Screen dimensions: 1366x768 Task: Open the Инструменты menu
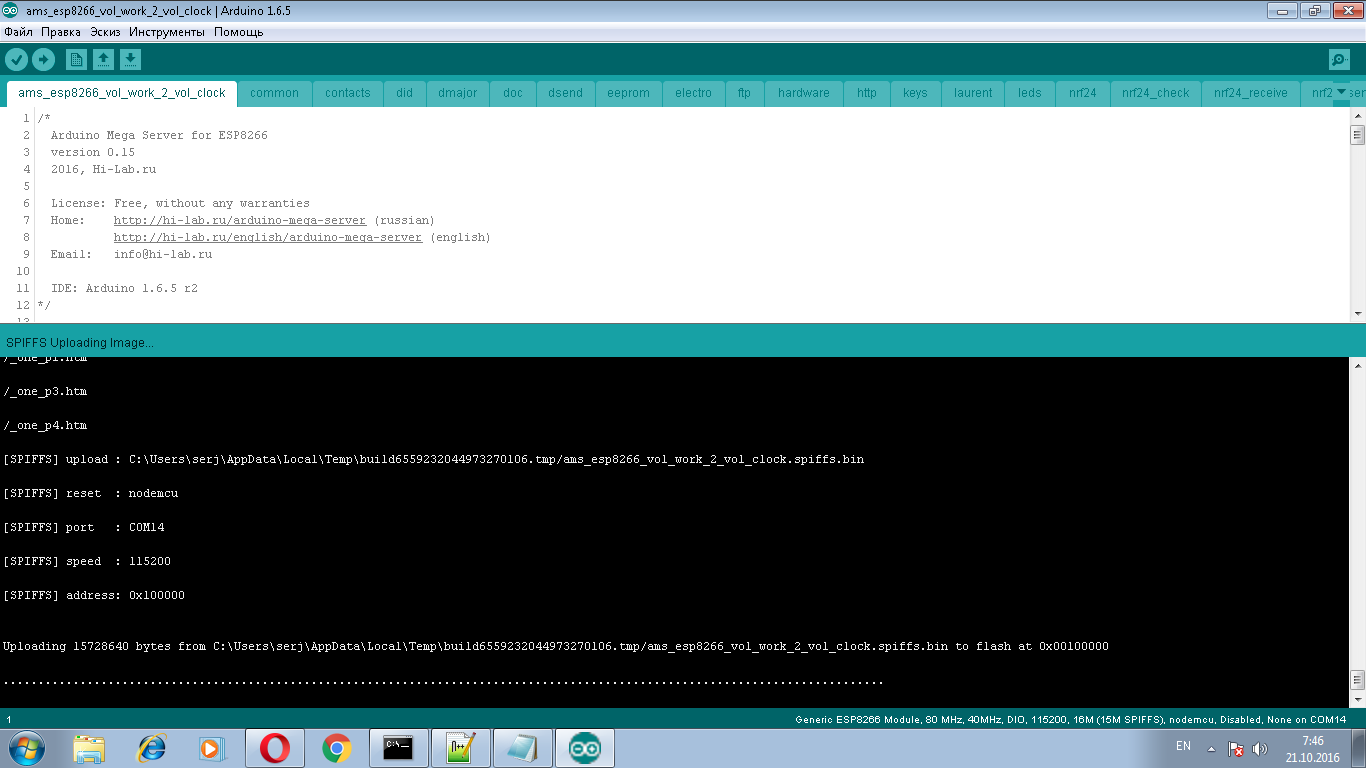[x=167, y=32]
